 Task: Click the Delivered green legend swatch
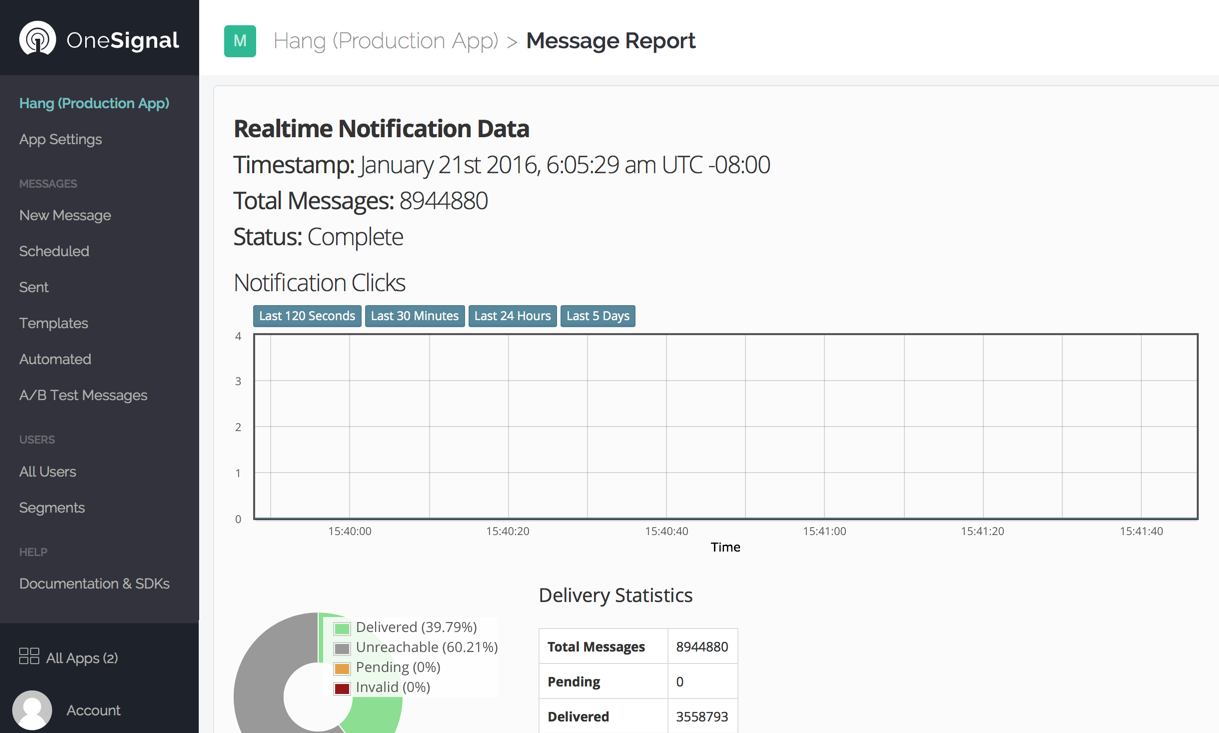coord(342,629)
